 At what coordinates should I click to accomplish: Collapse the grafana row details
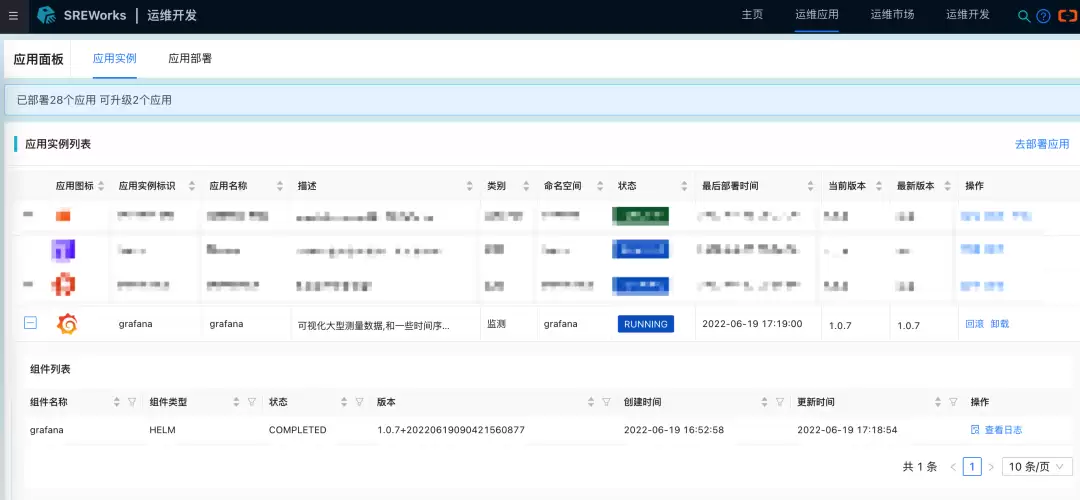(x=30, y=322)
